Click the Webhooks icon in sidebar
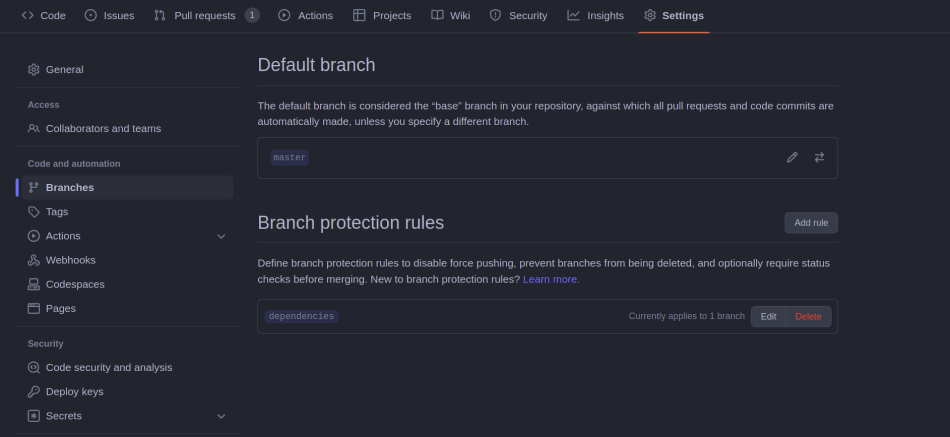 [x=34, y=260]
